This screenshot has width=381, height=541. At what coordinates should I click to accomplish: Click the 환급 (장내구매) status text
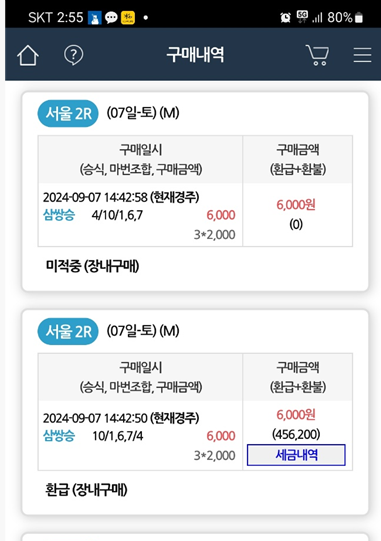point(86,490)
